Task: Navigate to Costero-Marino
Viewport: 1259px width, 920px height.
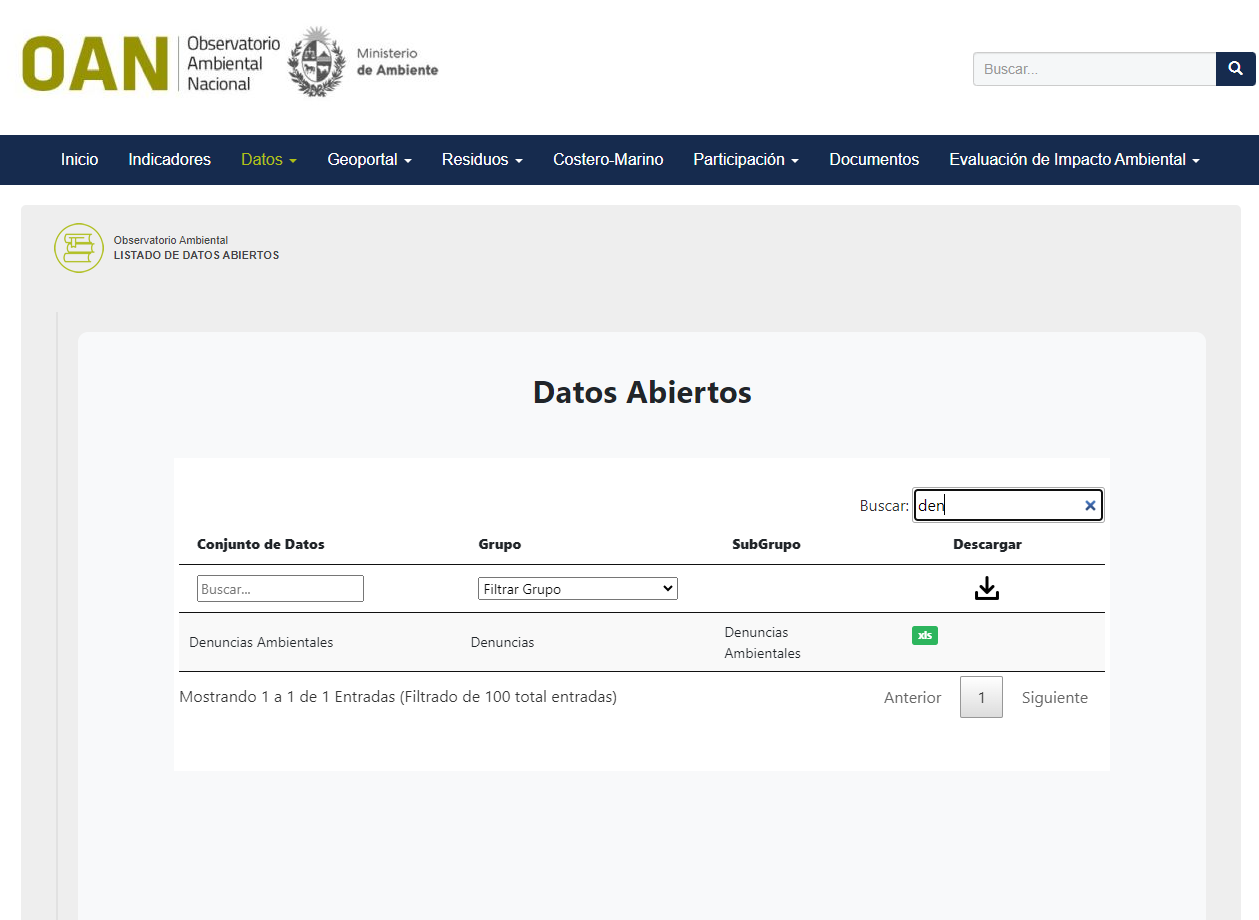Action: click(608, 160)
